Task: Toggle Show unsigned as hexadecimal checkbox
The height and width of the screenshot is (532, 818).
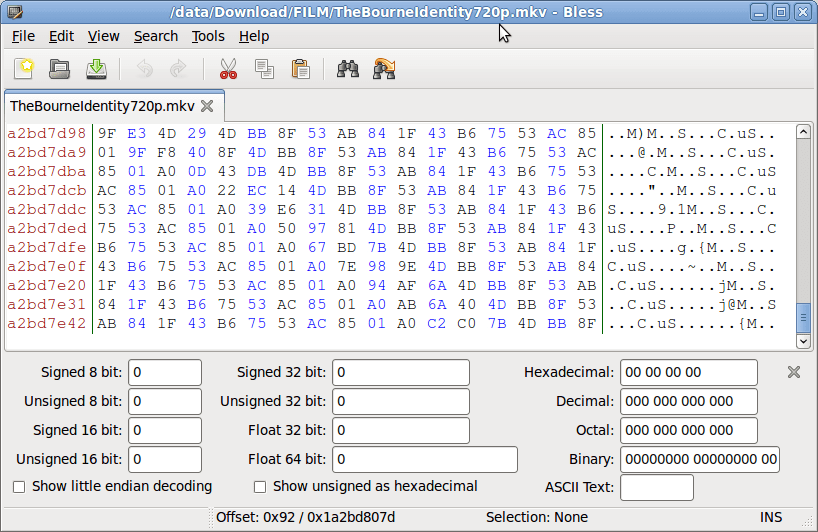Action: click(260, 487)
